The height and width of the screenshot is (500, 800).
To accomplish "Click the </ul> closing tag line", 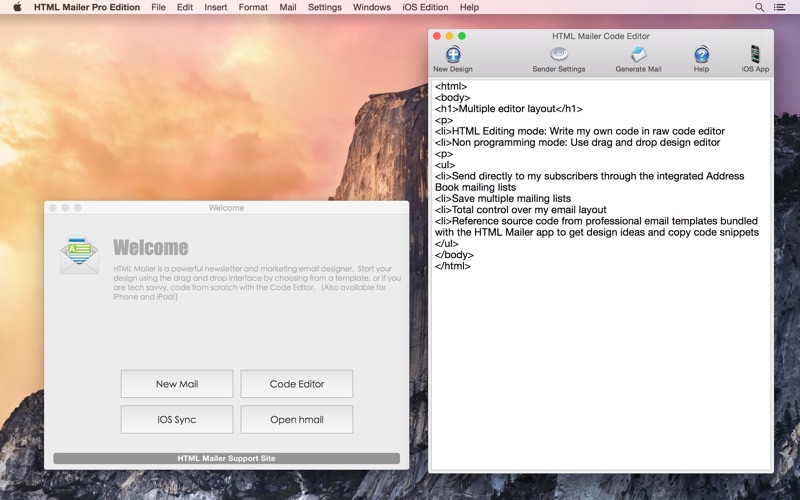I will click(446, 243).
